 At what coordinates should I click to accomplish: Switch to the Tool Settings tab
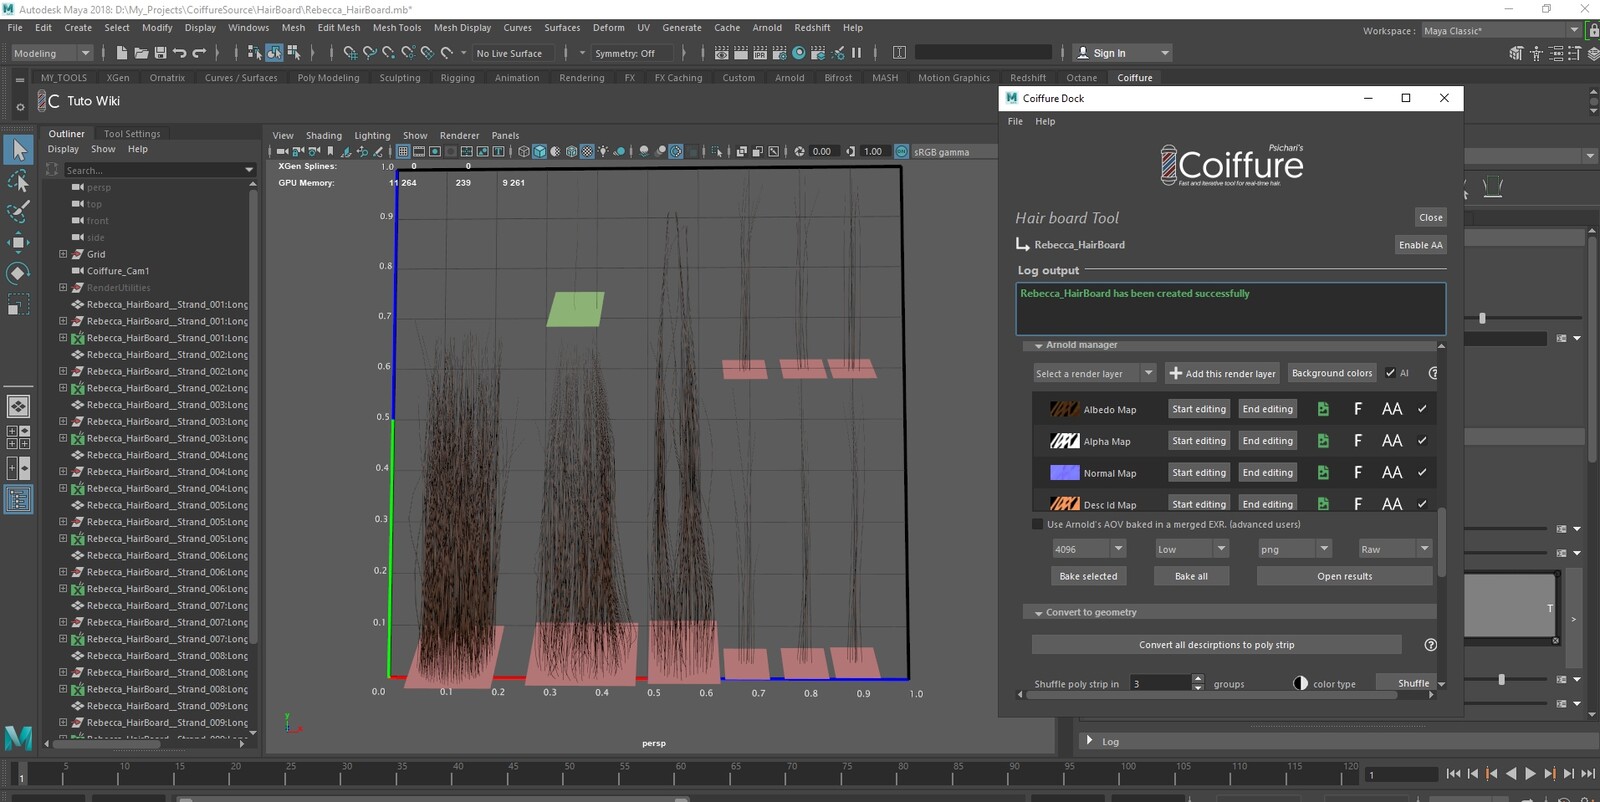(x=132, y=134)
